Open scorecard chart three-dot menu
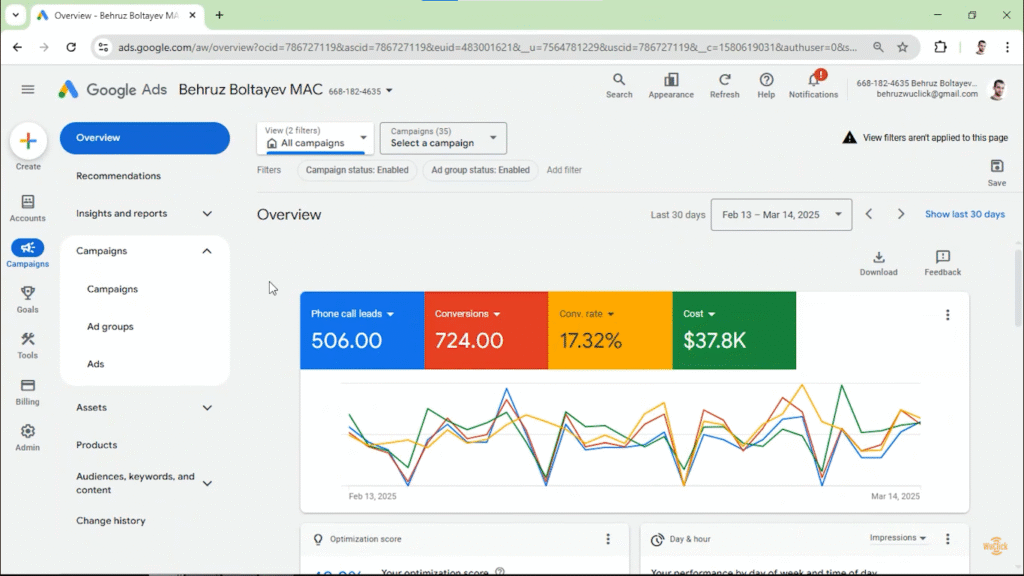The image size is (1024, 576). pyautogui.click(x=948, y=315)
